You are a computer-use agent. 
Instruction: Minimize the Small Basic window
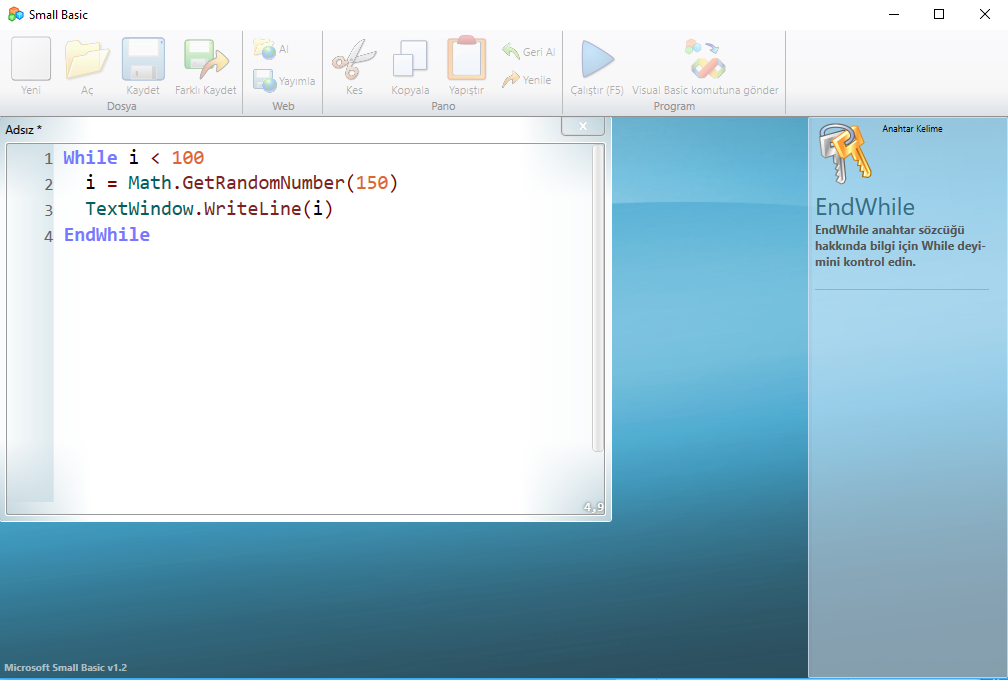[x=894, y=14]
